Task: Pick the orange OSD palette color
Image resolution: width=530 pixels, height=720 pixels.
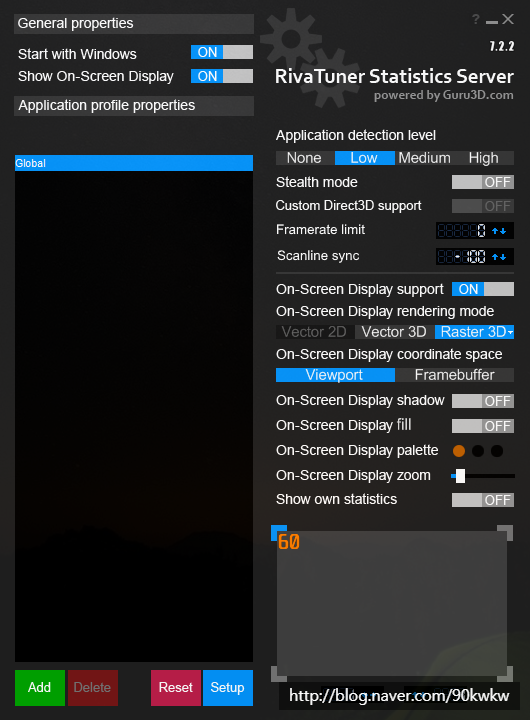Action: [x=459, y=451]
